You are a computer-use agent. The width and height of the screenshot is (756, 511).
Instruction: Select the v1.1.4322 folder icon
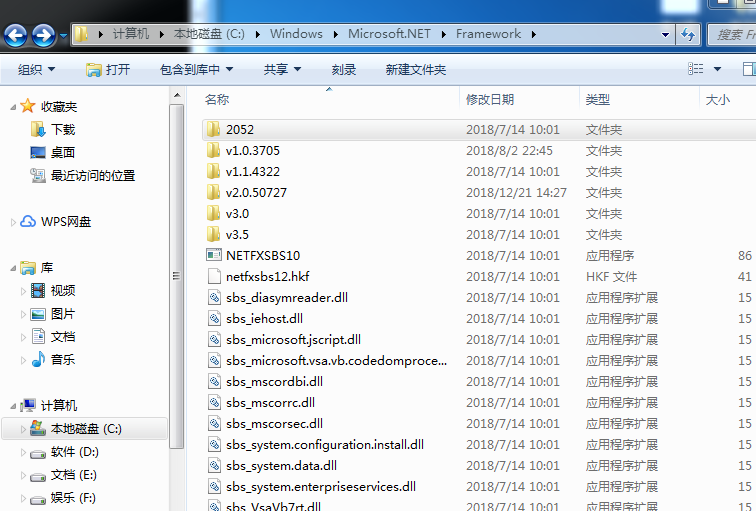[x=213, y=171]
